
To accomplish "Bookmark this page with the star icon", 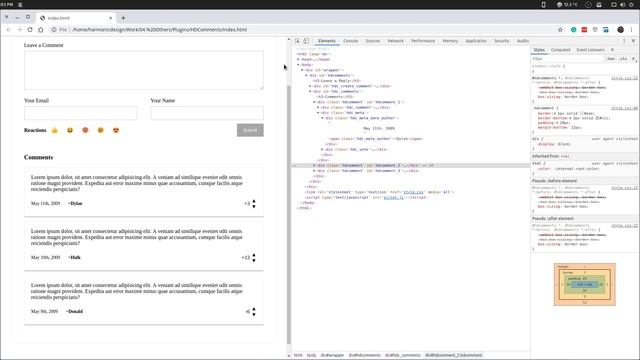I will tap(560, 30).
